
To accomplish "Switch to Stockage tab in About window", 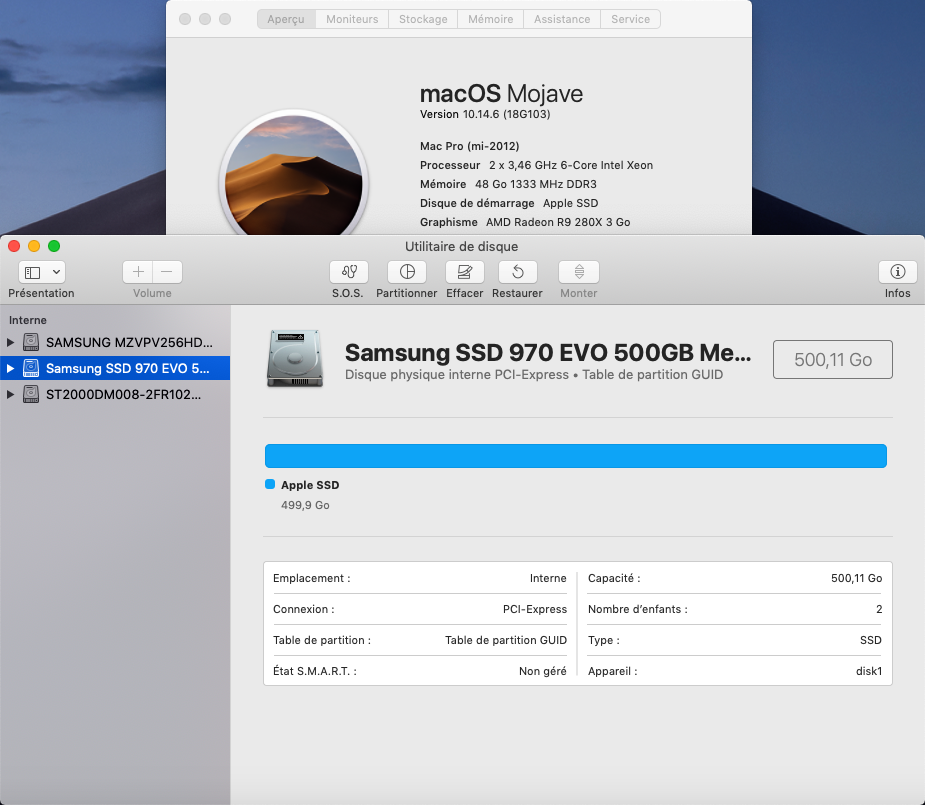I will (x=423, y=19).
